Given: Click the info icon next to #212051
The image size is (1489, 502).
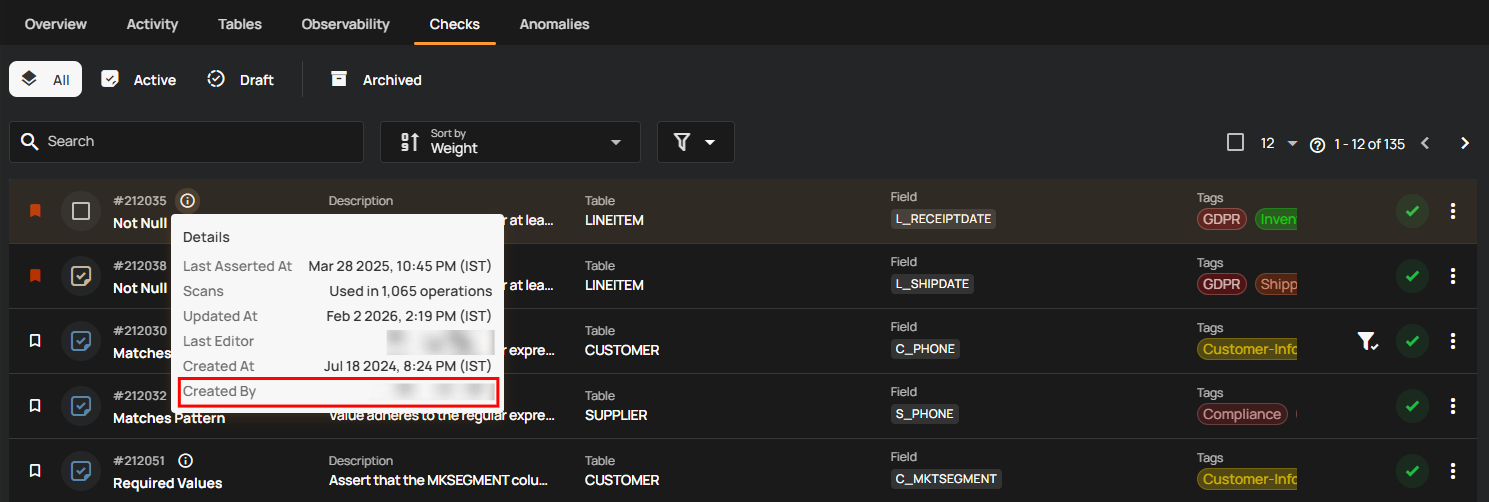Looking at the screenshot, I should [185, 461].
